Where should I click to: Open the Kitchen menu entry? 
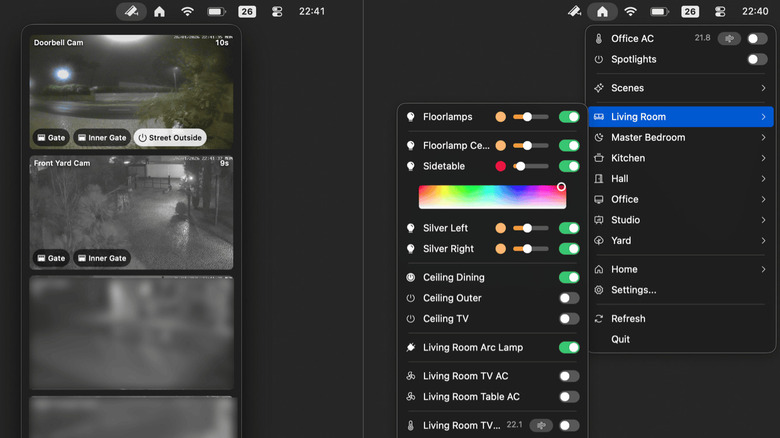pos(681,158)
